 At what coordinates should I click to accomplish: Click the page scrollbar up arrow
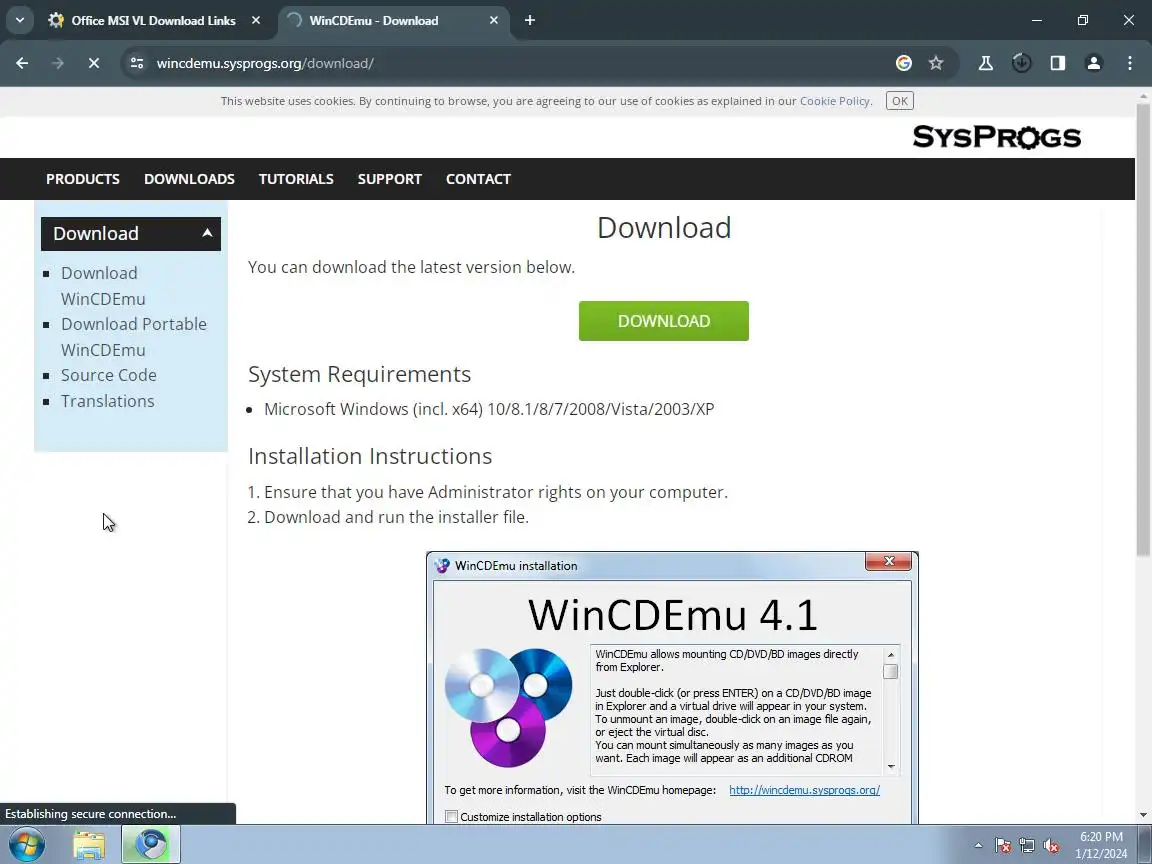[1143, 96]
